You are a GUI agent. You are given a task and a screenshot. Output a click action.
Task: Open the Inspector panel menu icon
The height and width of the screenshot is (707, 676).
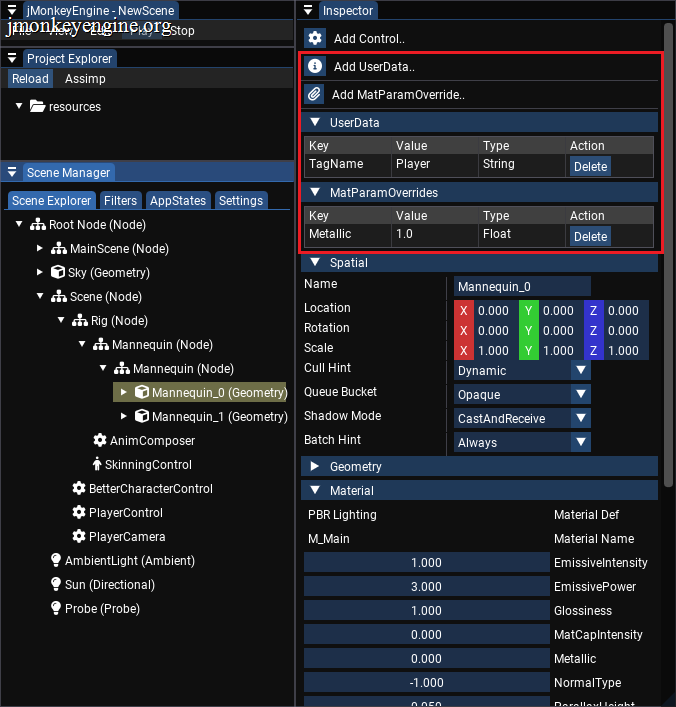308,10
